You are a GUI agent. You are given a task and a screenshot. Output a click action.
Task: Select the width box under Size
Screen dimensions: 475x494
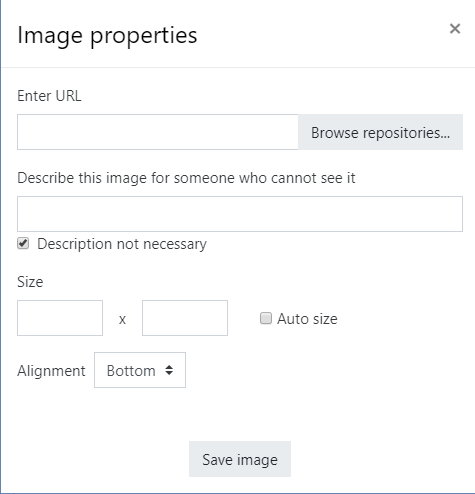coord(60,318)
